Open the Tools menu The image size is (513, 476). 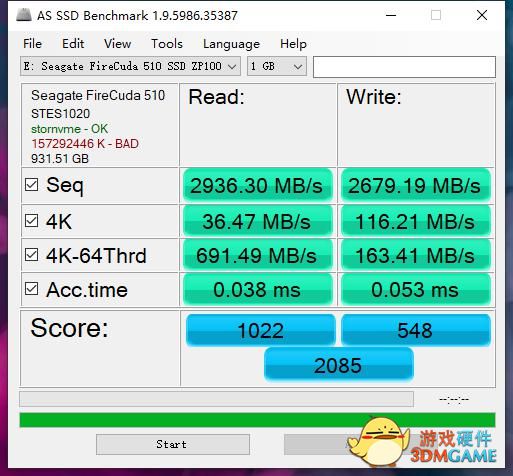point(167,44)
